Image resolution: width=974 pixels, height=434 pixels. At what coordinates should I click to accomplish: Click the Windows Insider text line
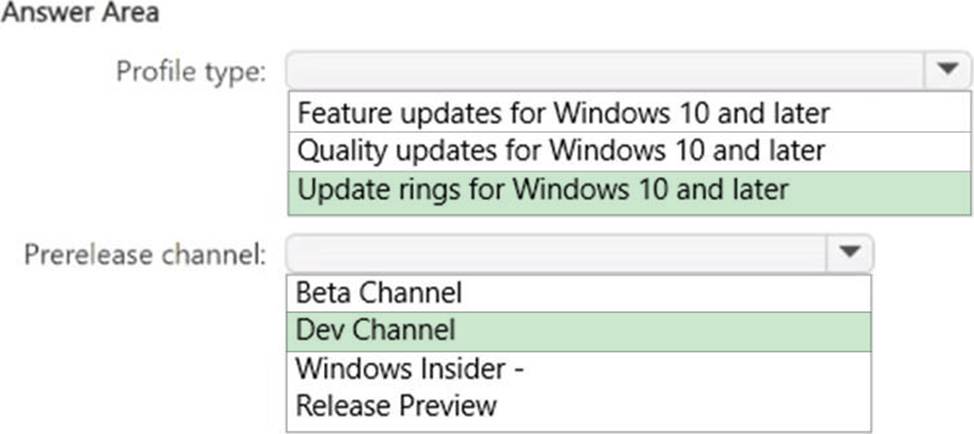411,368
